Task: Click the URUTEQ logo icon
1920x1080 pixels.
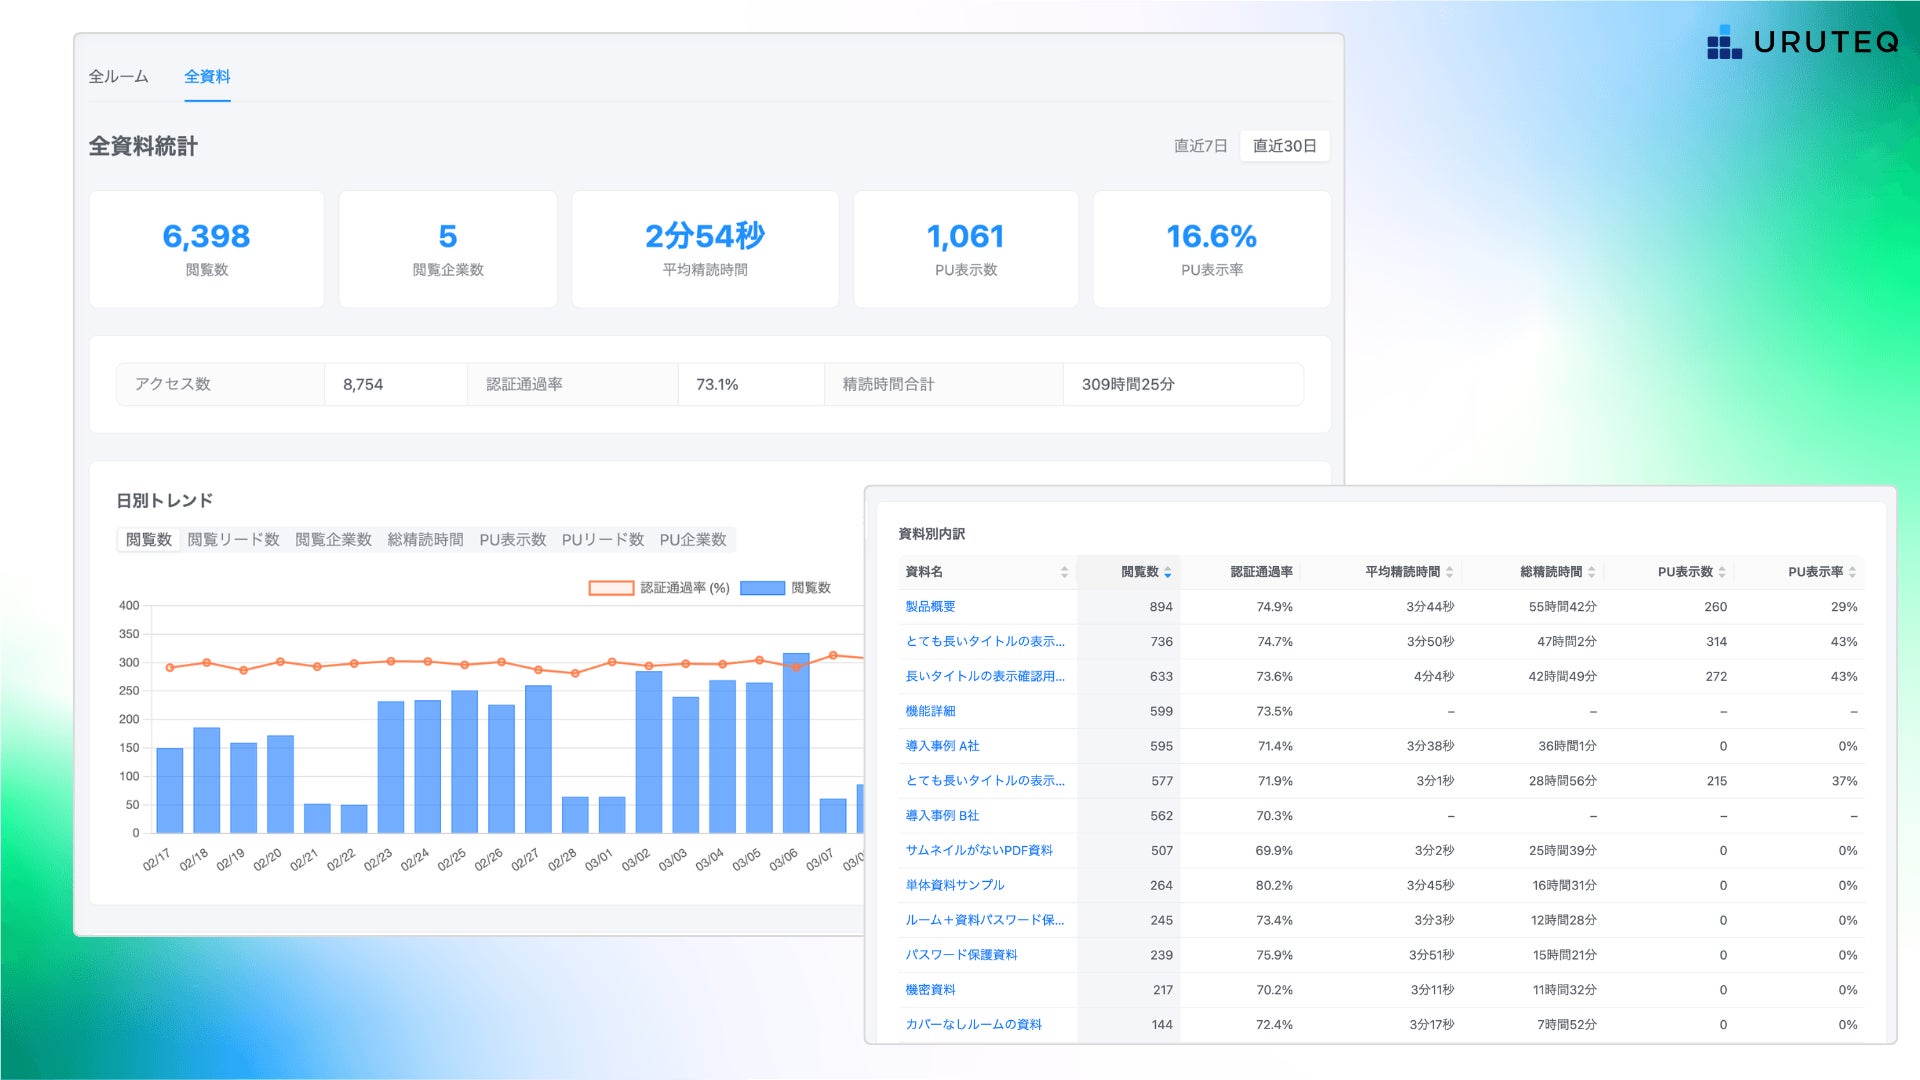Action: point(1724,42)
